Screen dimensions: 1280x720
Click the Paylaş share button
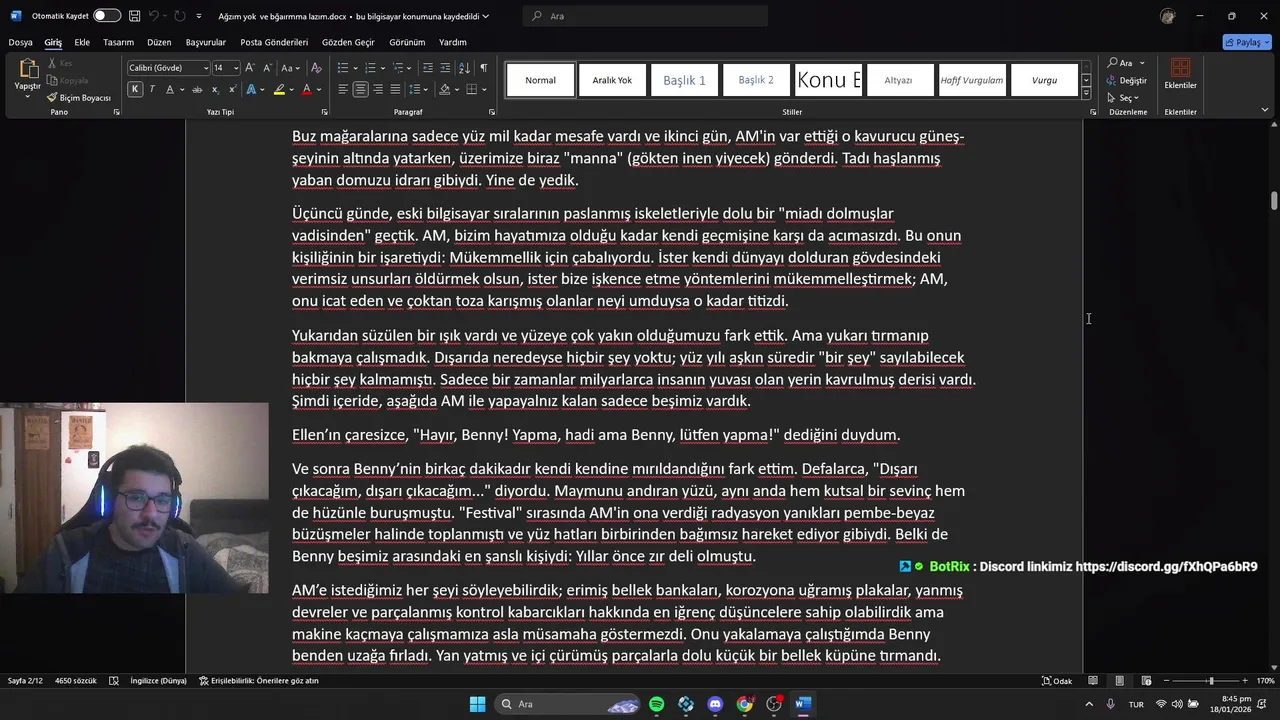point(1247,42)
